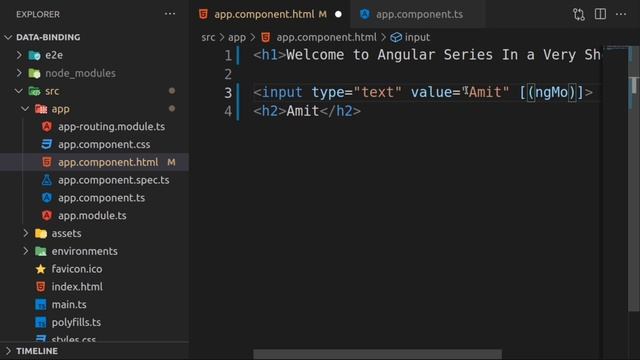Click the Angular icon of app-routing.module.ts
The width and height of the screenshot is (640, 360).
tap(47, 127)
